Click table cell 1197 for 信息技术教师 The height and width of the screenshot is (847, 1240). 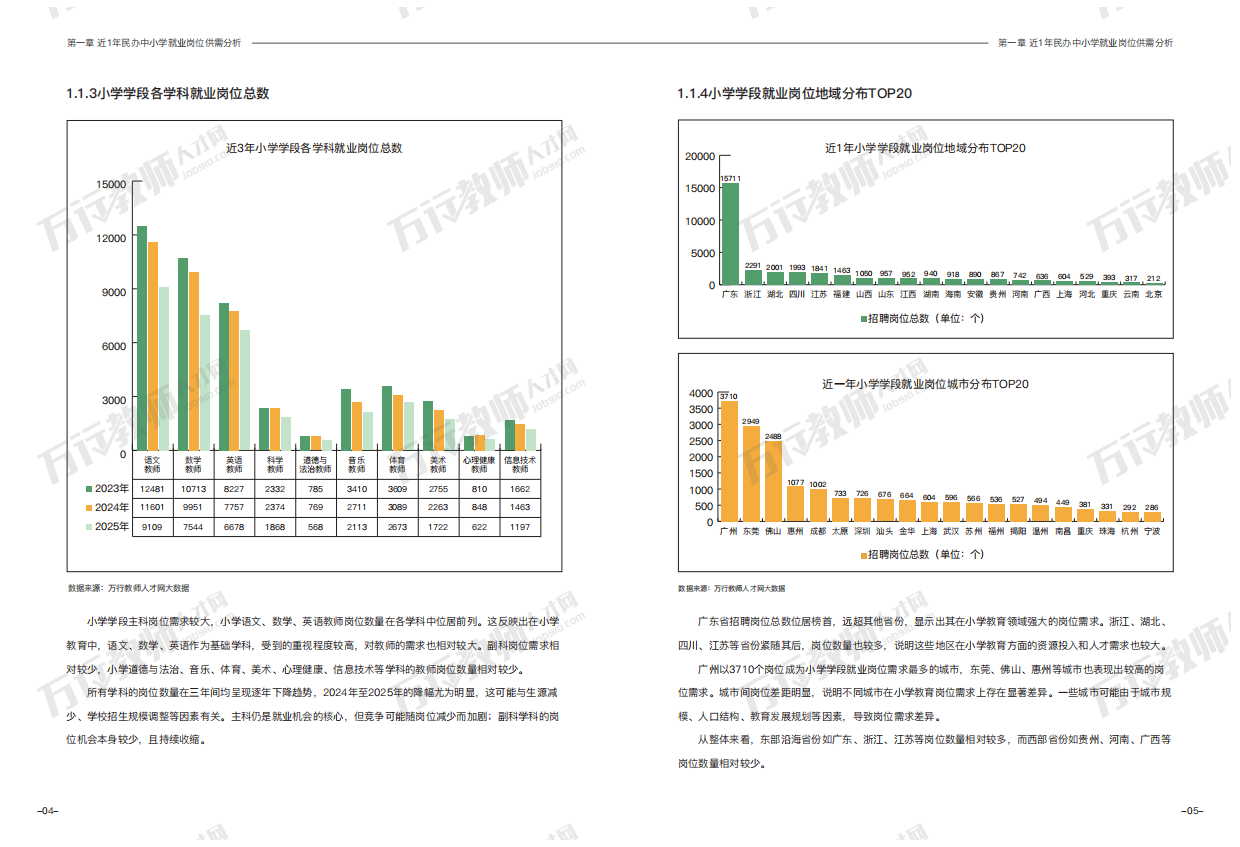point(520,527)
